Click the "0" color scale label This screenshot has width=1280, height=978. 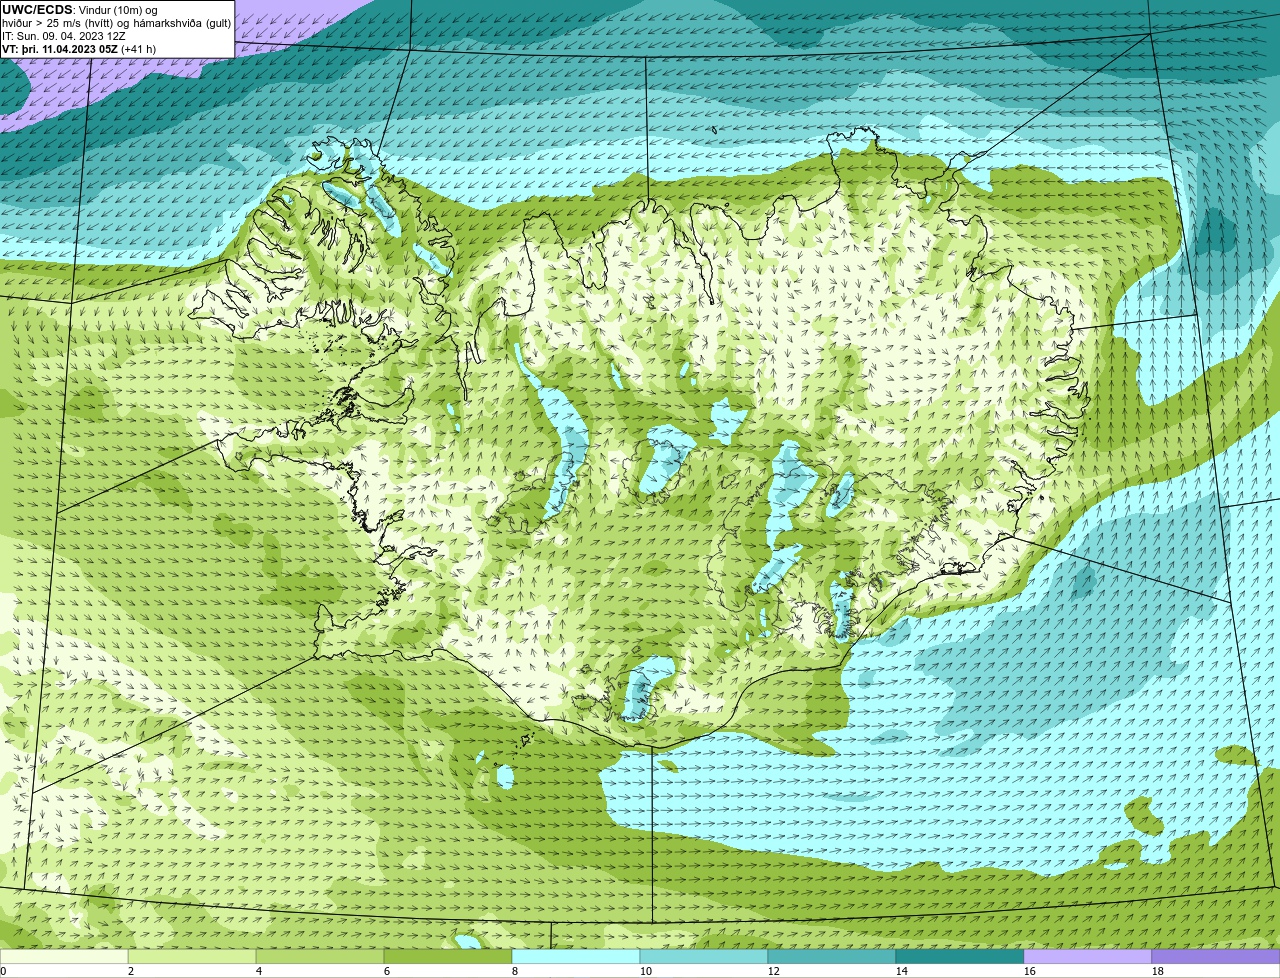3,971
